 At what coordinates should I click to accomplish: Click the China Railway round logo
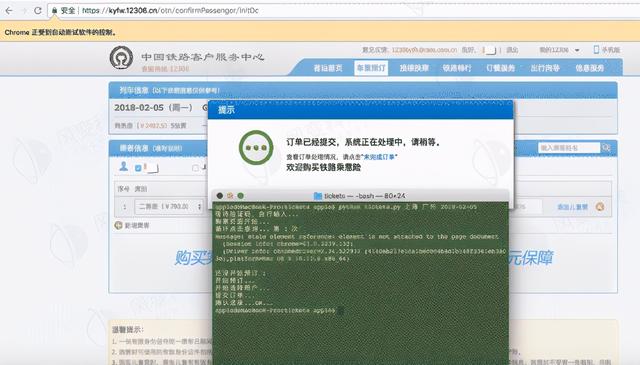point(121,58)
